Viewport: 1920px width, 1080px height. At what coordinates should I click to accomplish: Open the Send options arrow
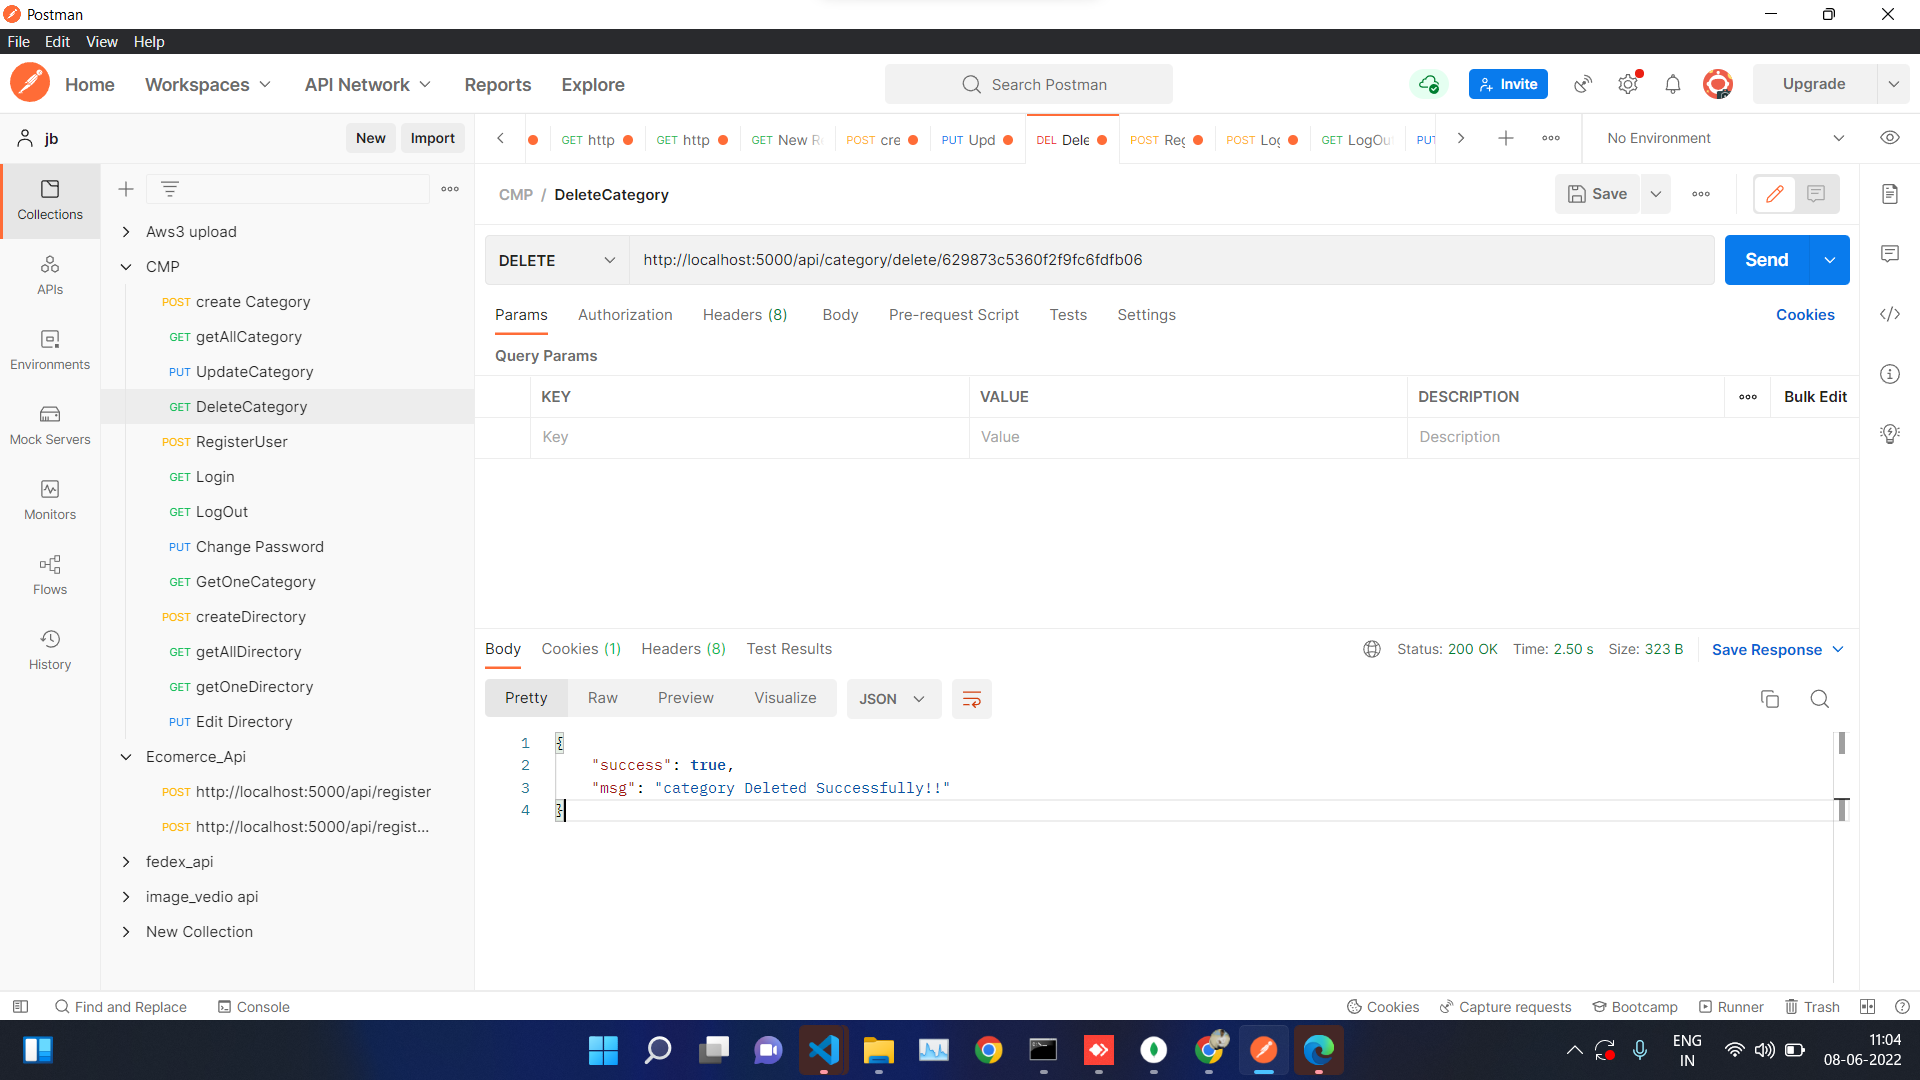coord(1830,260)
